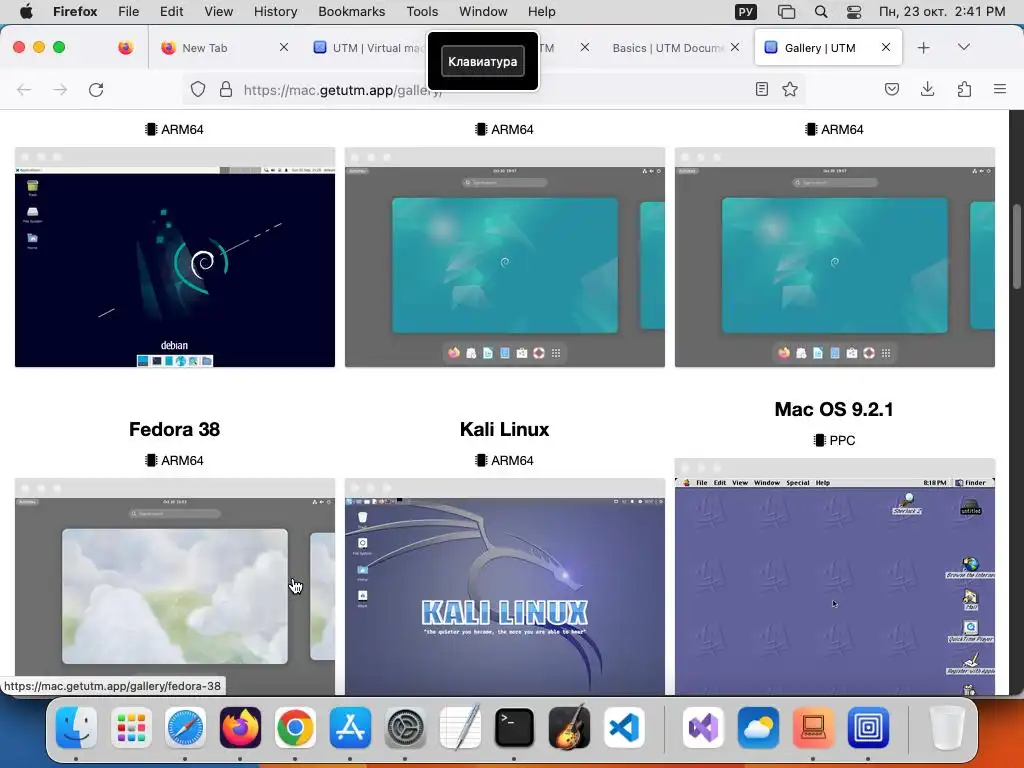Open Firefox application hamburger menu

[1000, 89]
